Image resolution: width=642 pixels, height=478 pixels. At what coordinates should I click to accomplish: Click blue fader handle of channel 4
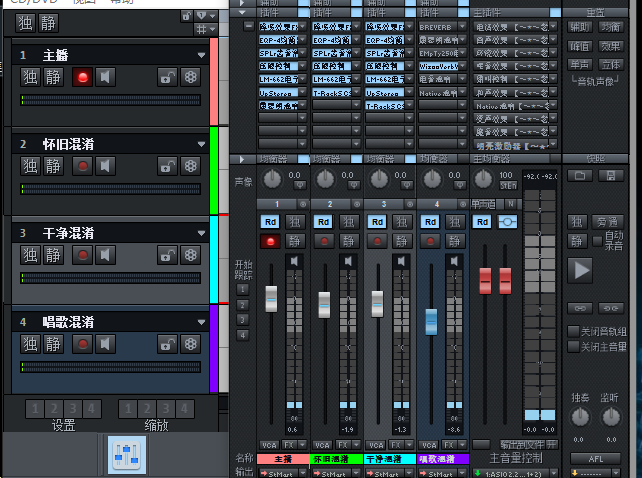(x=431, y=322)
